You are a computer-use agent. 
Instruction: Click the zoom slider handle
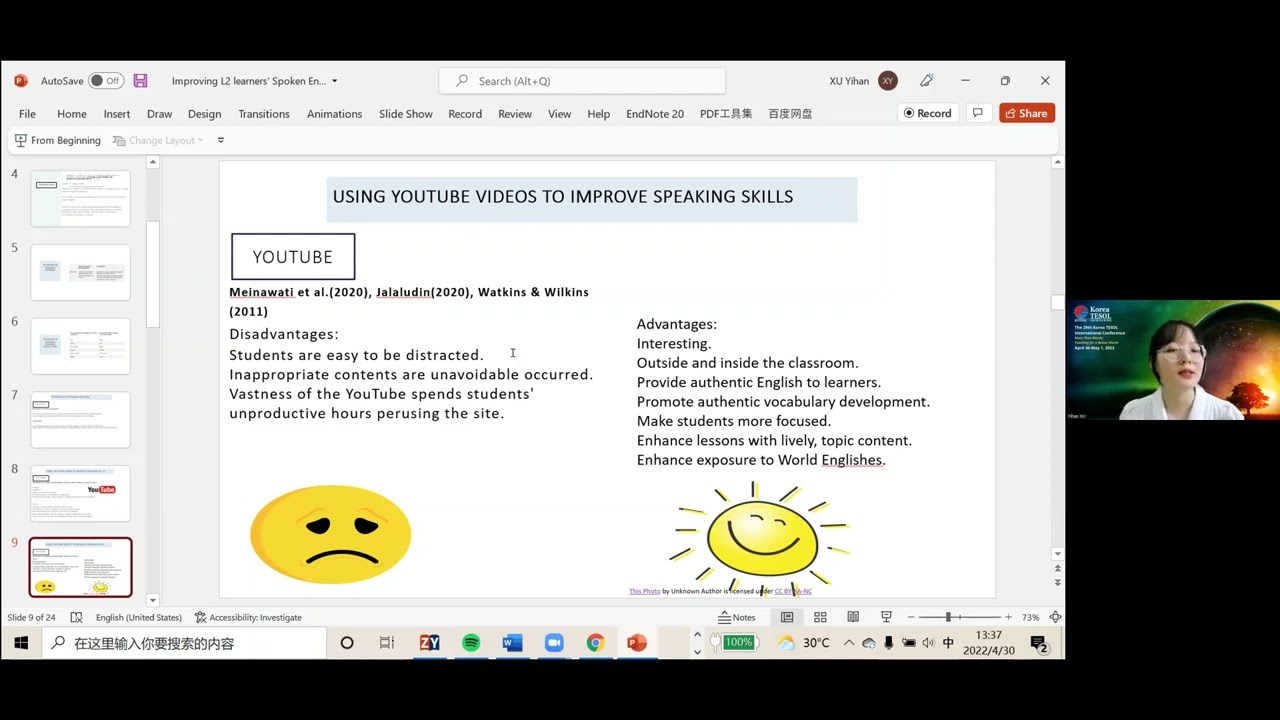tap(948, 617)
